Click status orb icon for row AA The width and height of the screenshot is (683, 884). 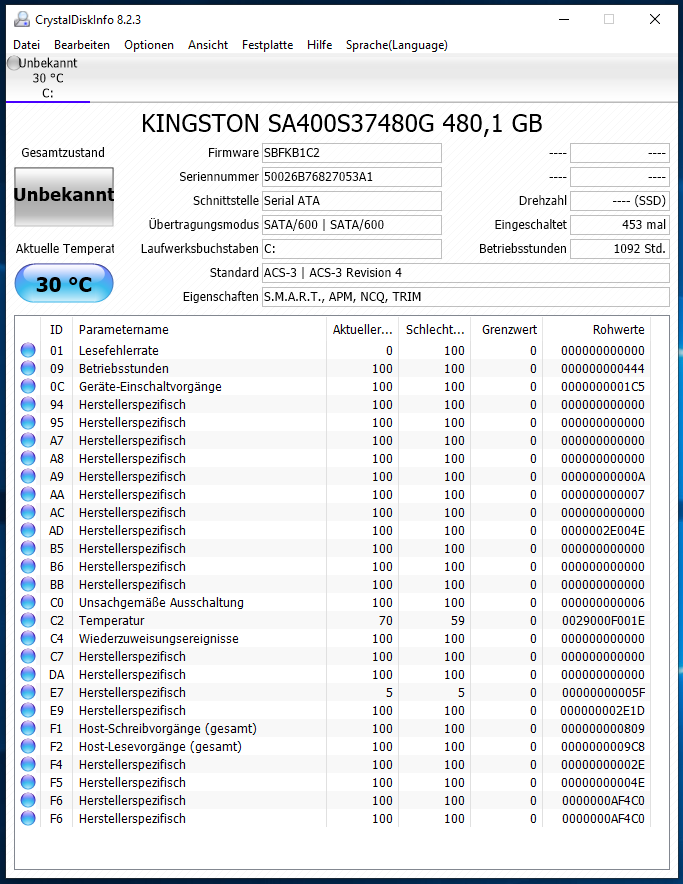(x=28, y=494)
